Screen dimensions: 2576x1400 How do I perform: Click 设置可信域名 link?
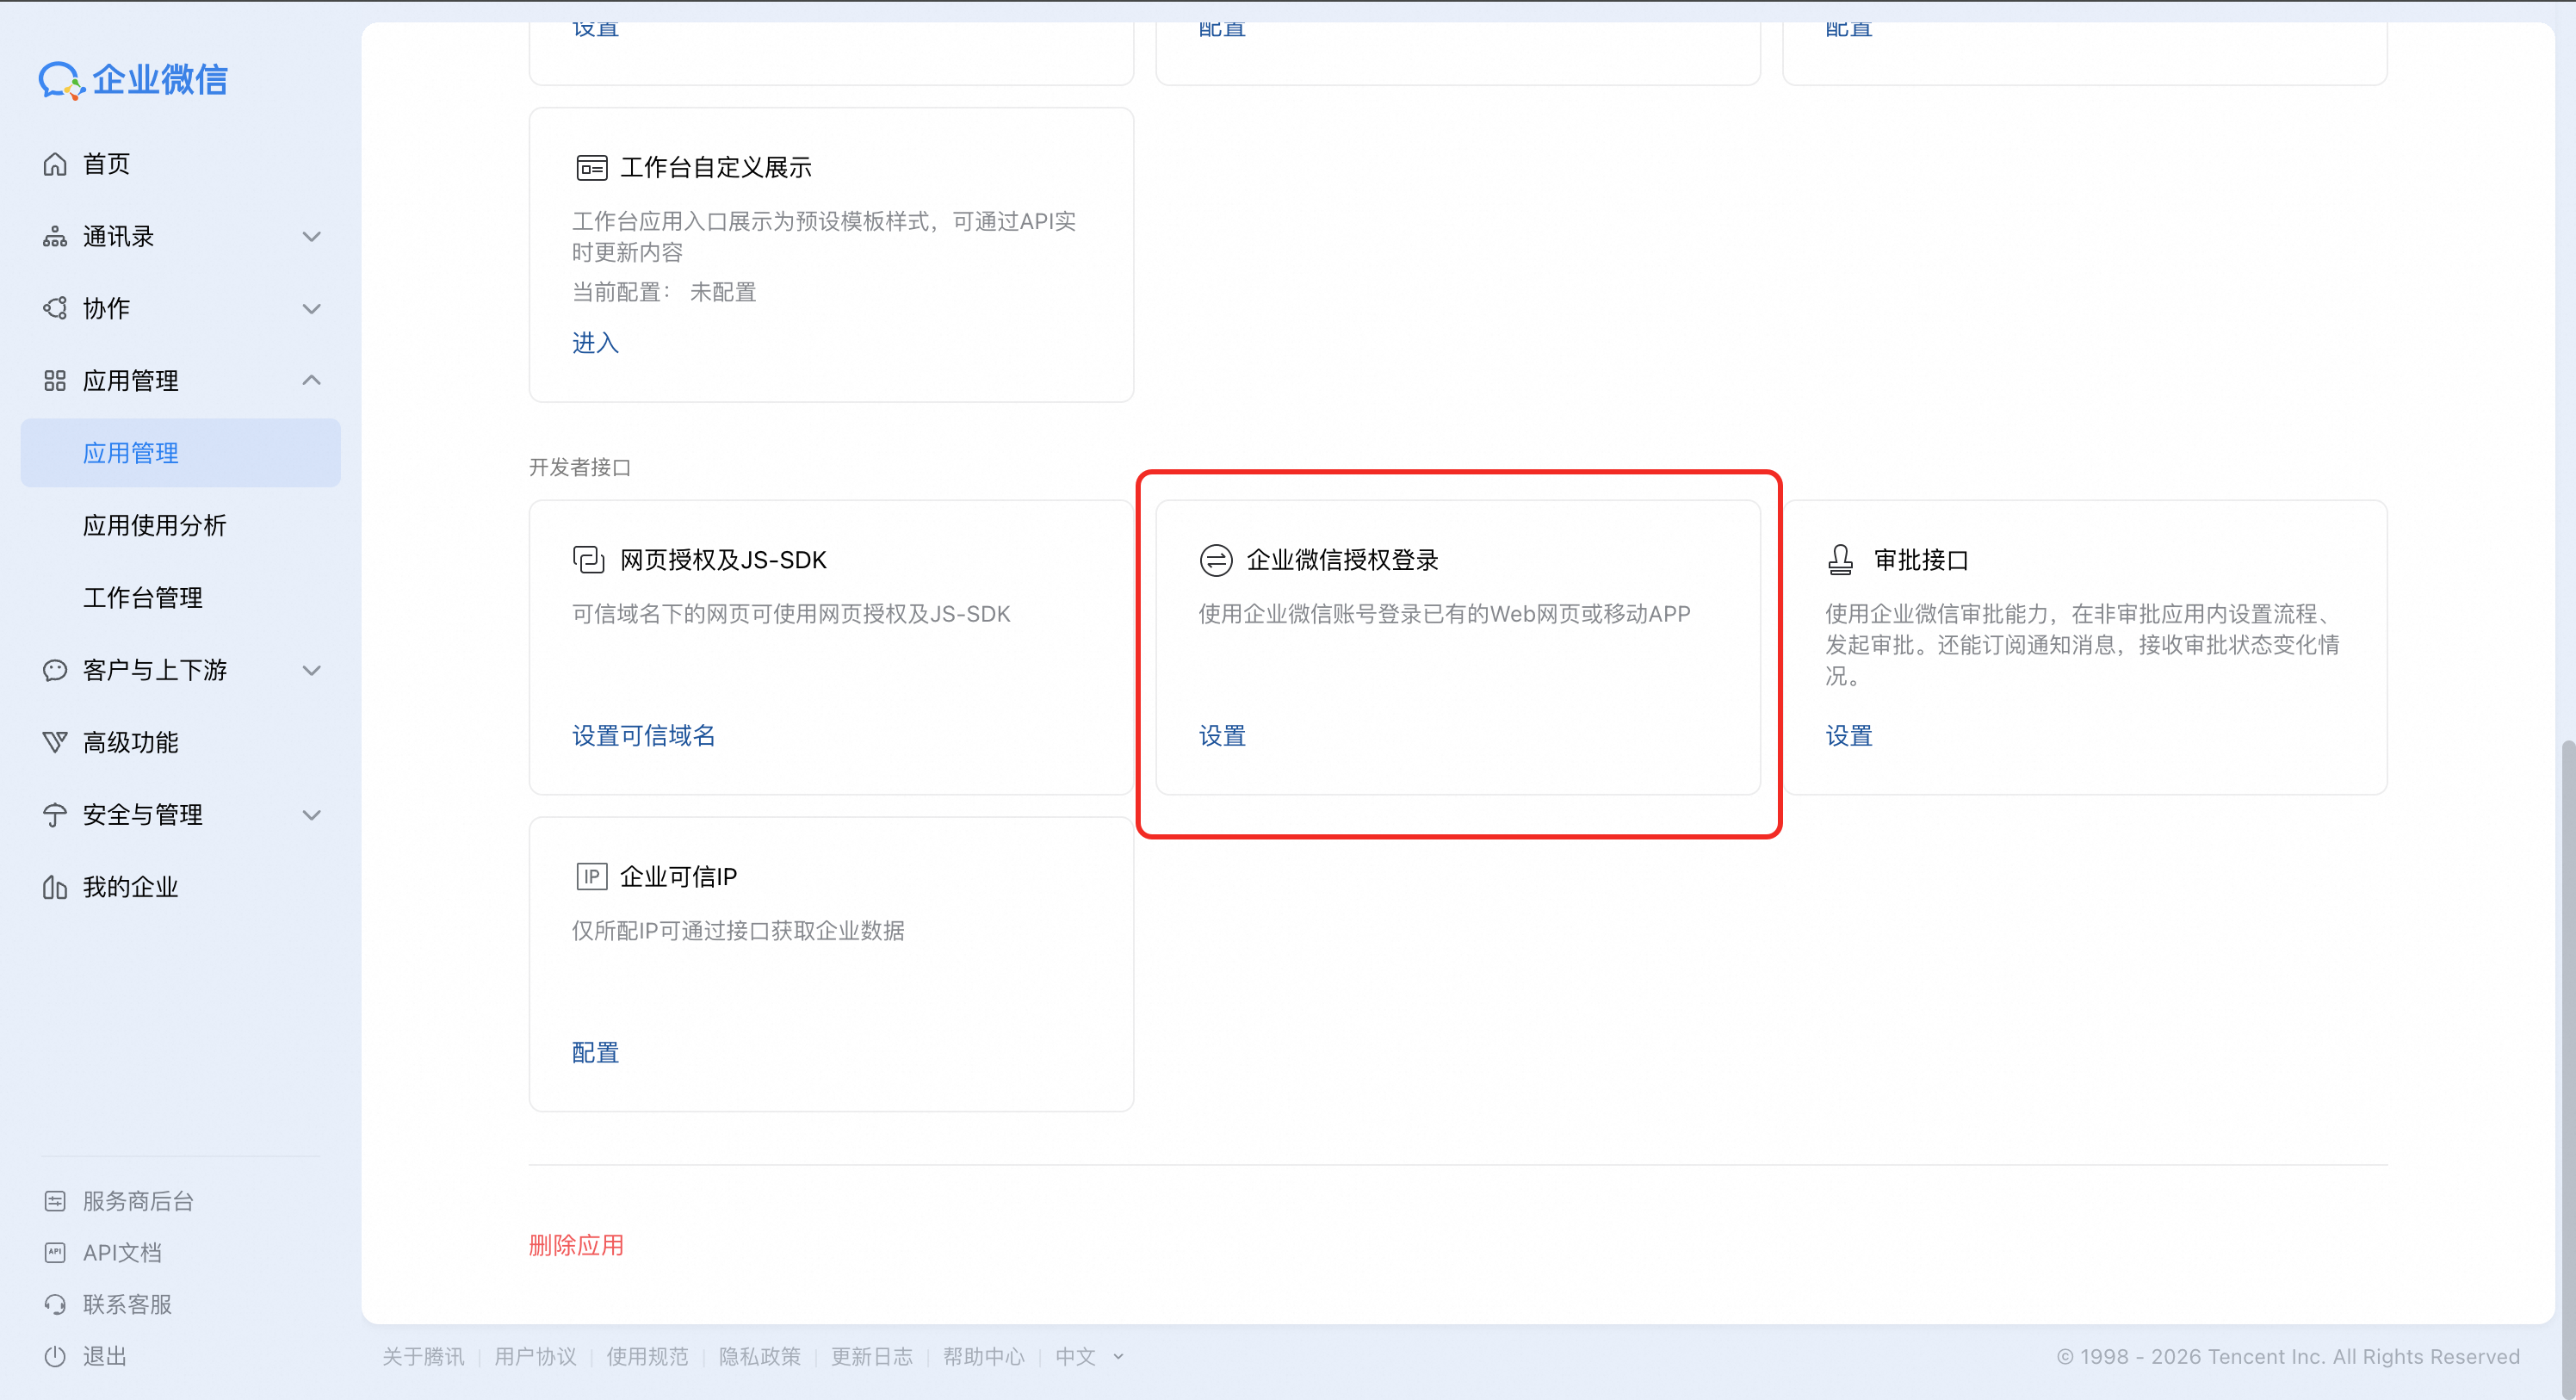(643, 736)
